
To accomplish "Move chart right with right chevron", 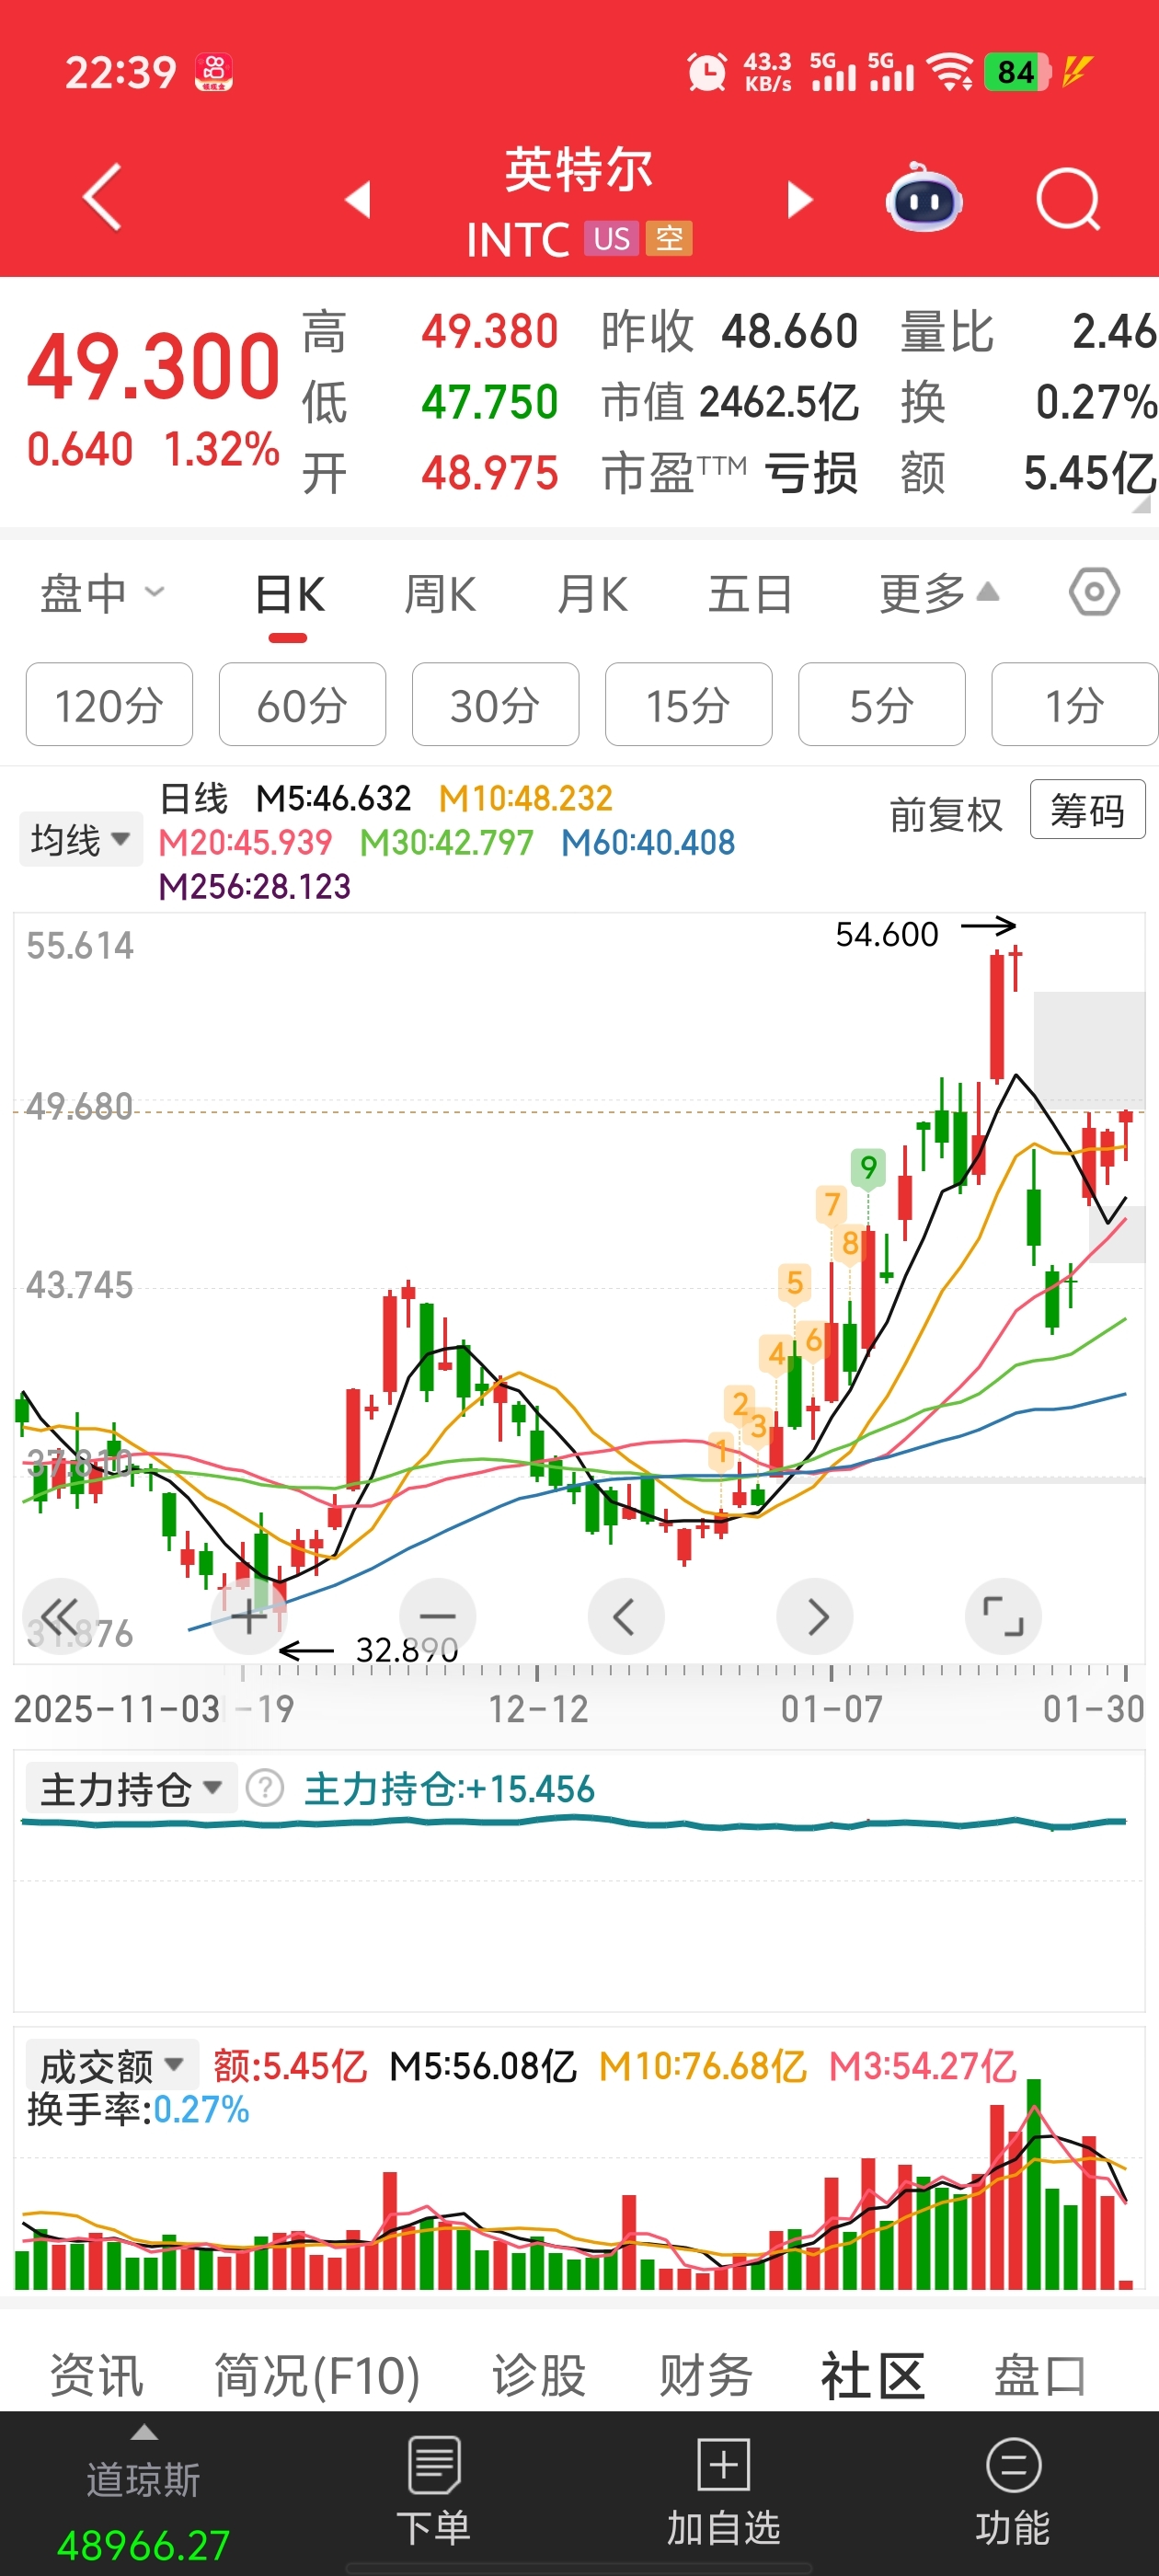I will [x=815, y=1617].
